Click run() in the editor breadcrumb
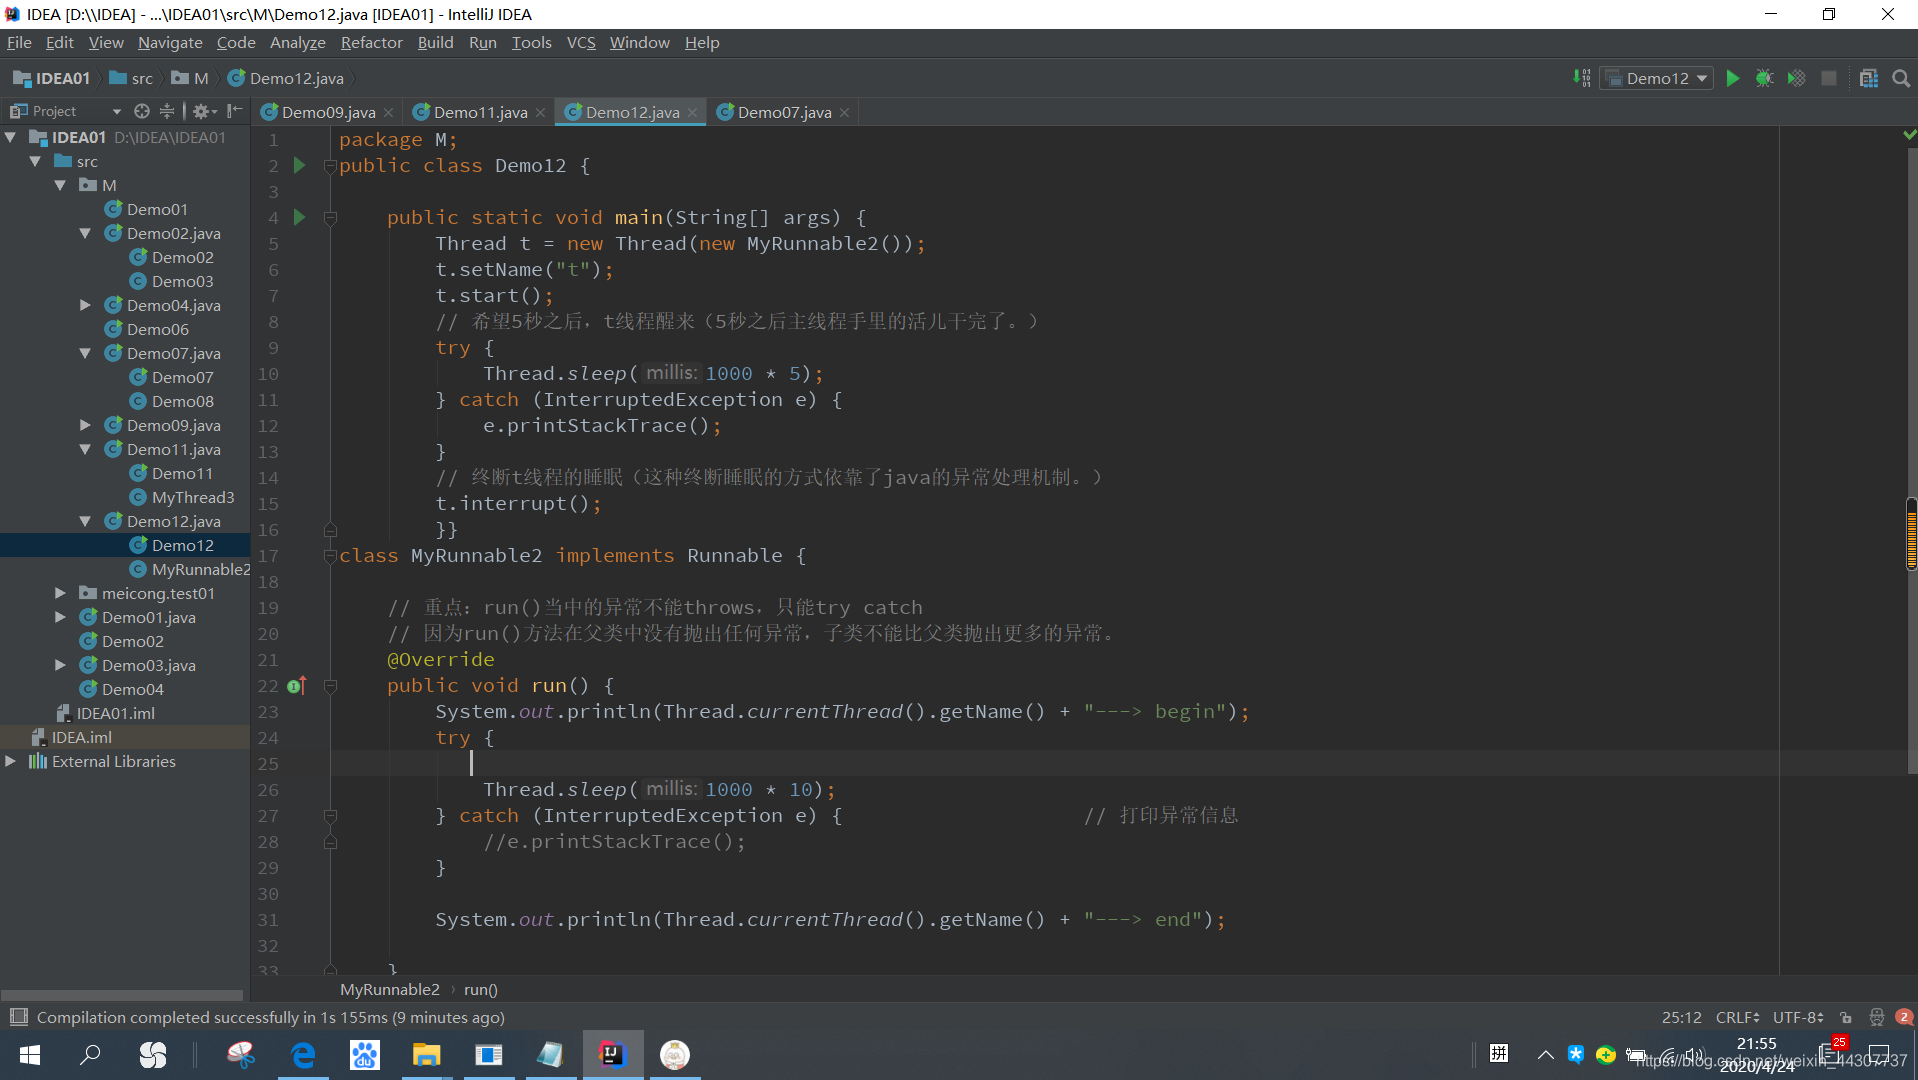 tap(481, 989)
